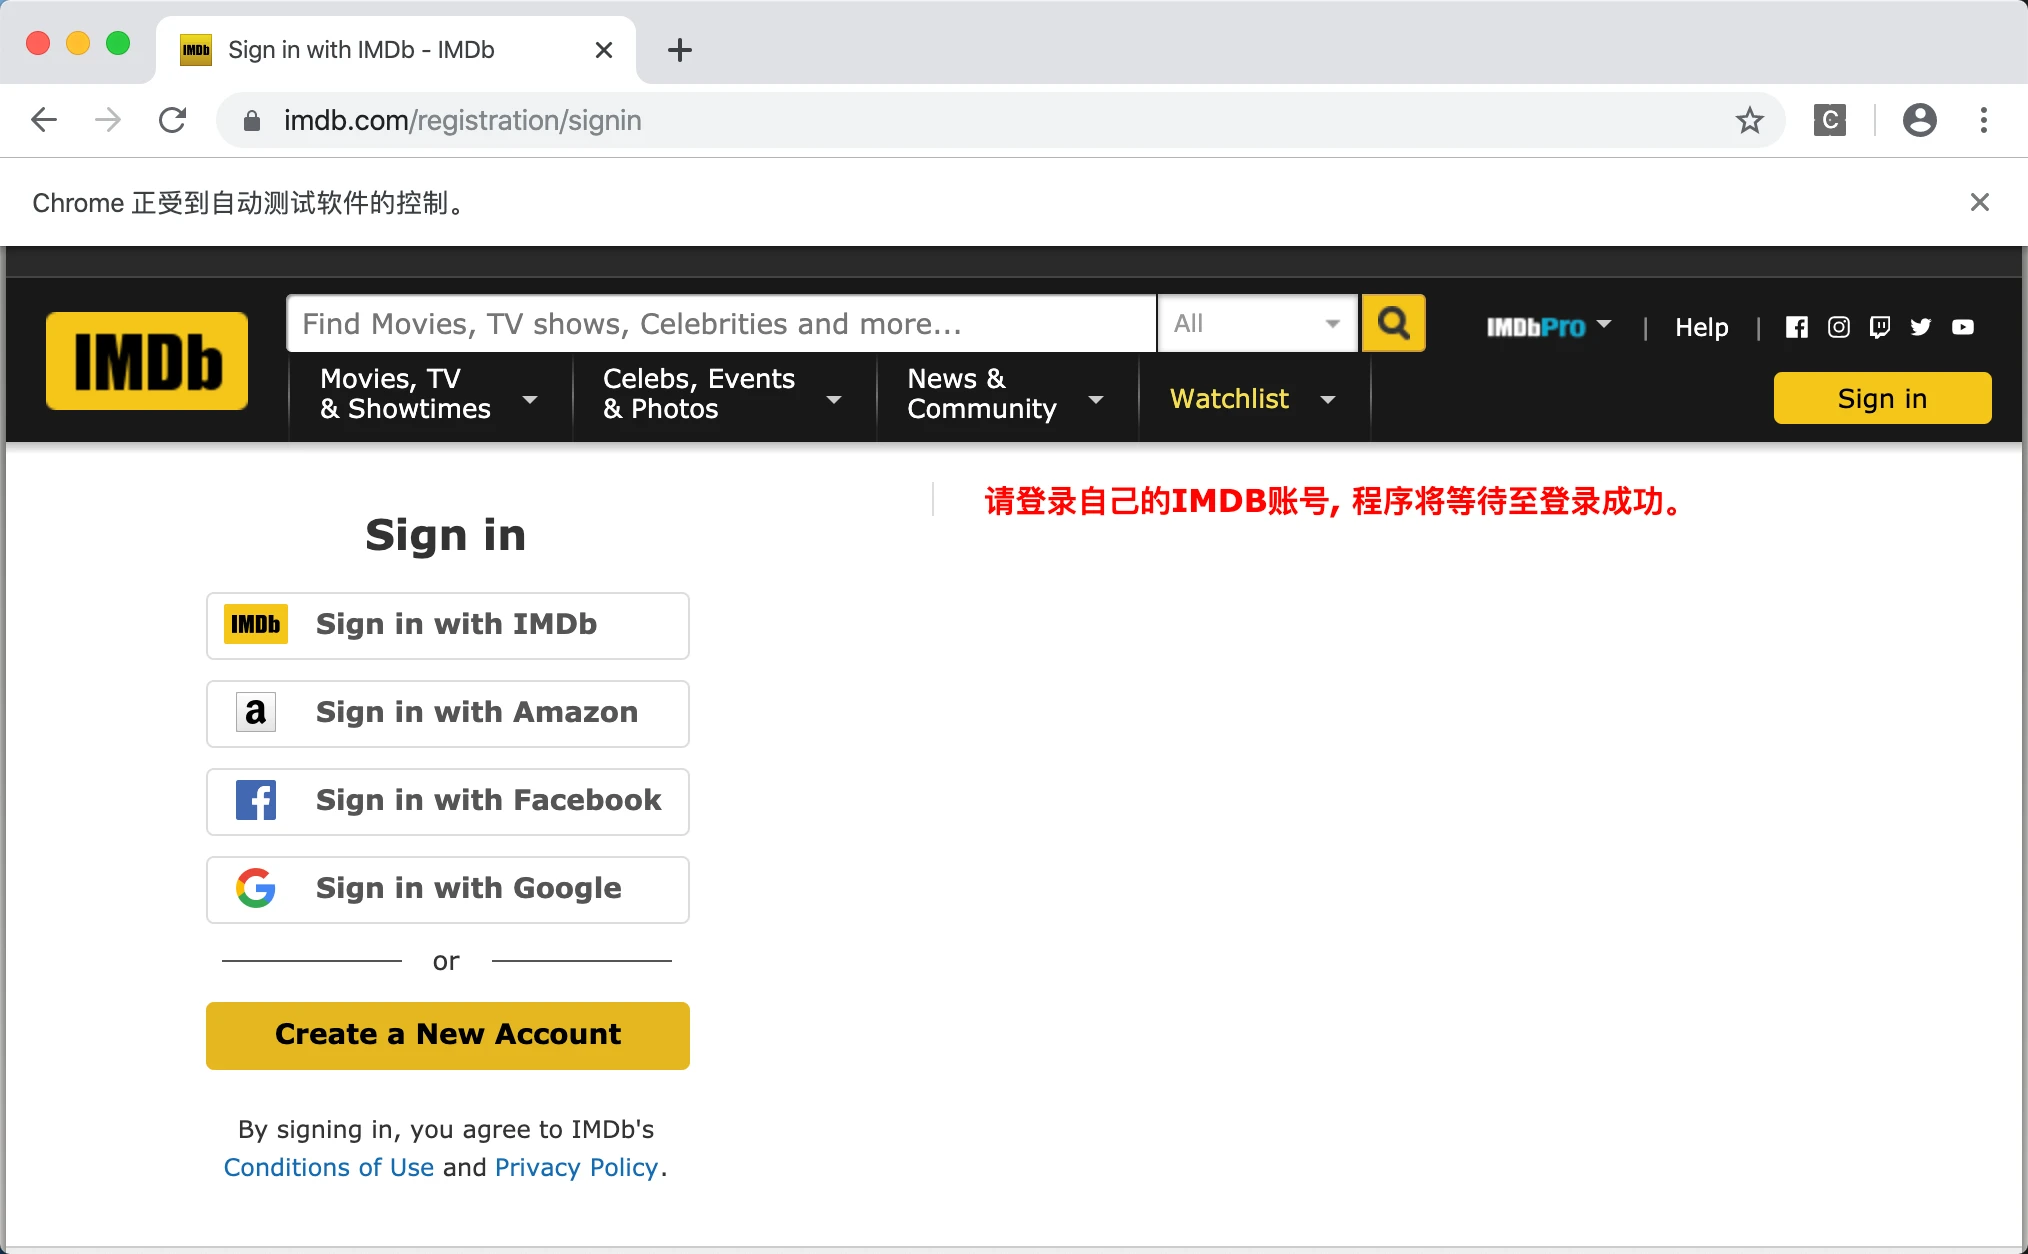This screenshot has height=1254, width=2028.
Task: Click the address bar URL
Action: coord(463,120)
